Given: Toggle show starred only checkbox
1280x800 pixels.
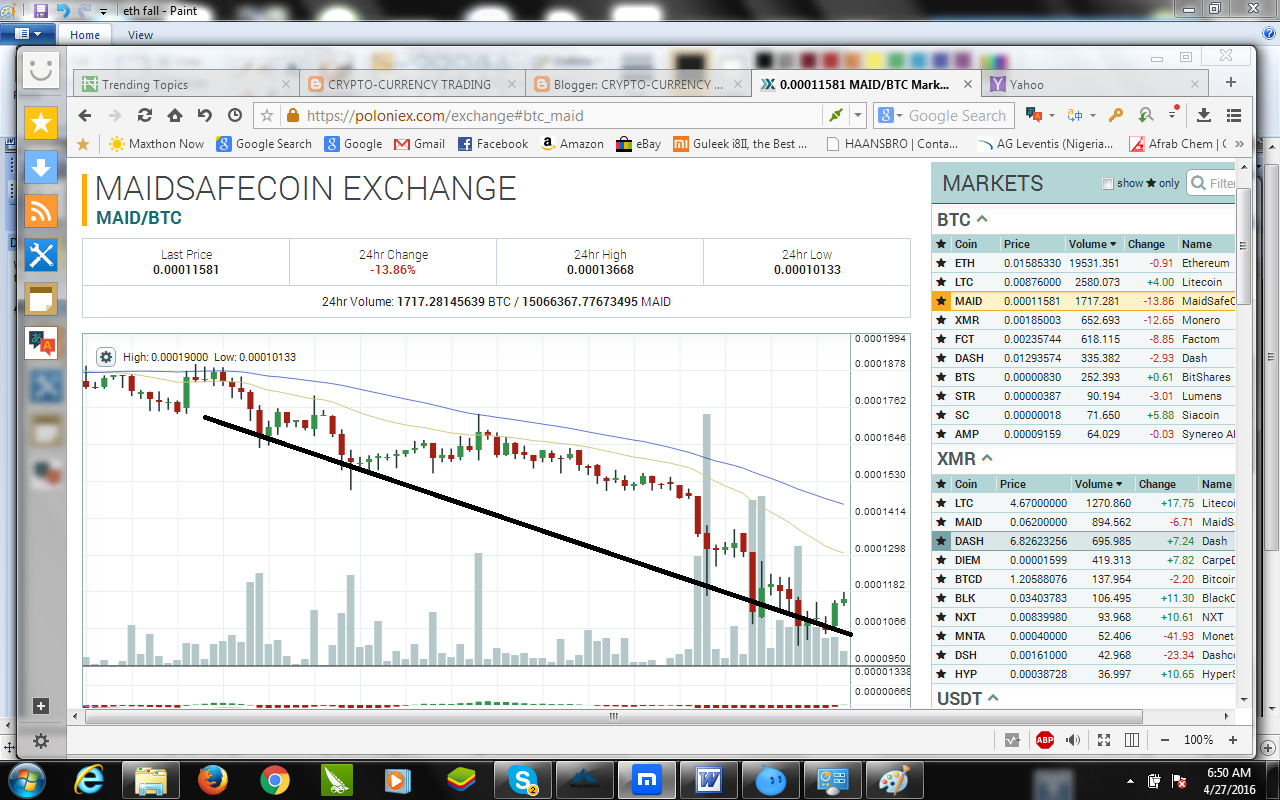Looking at the screenshot, I should (x=1107, y=183).
